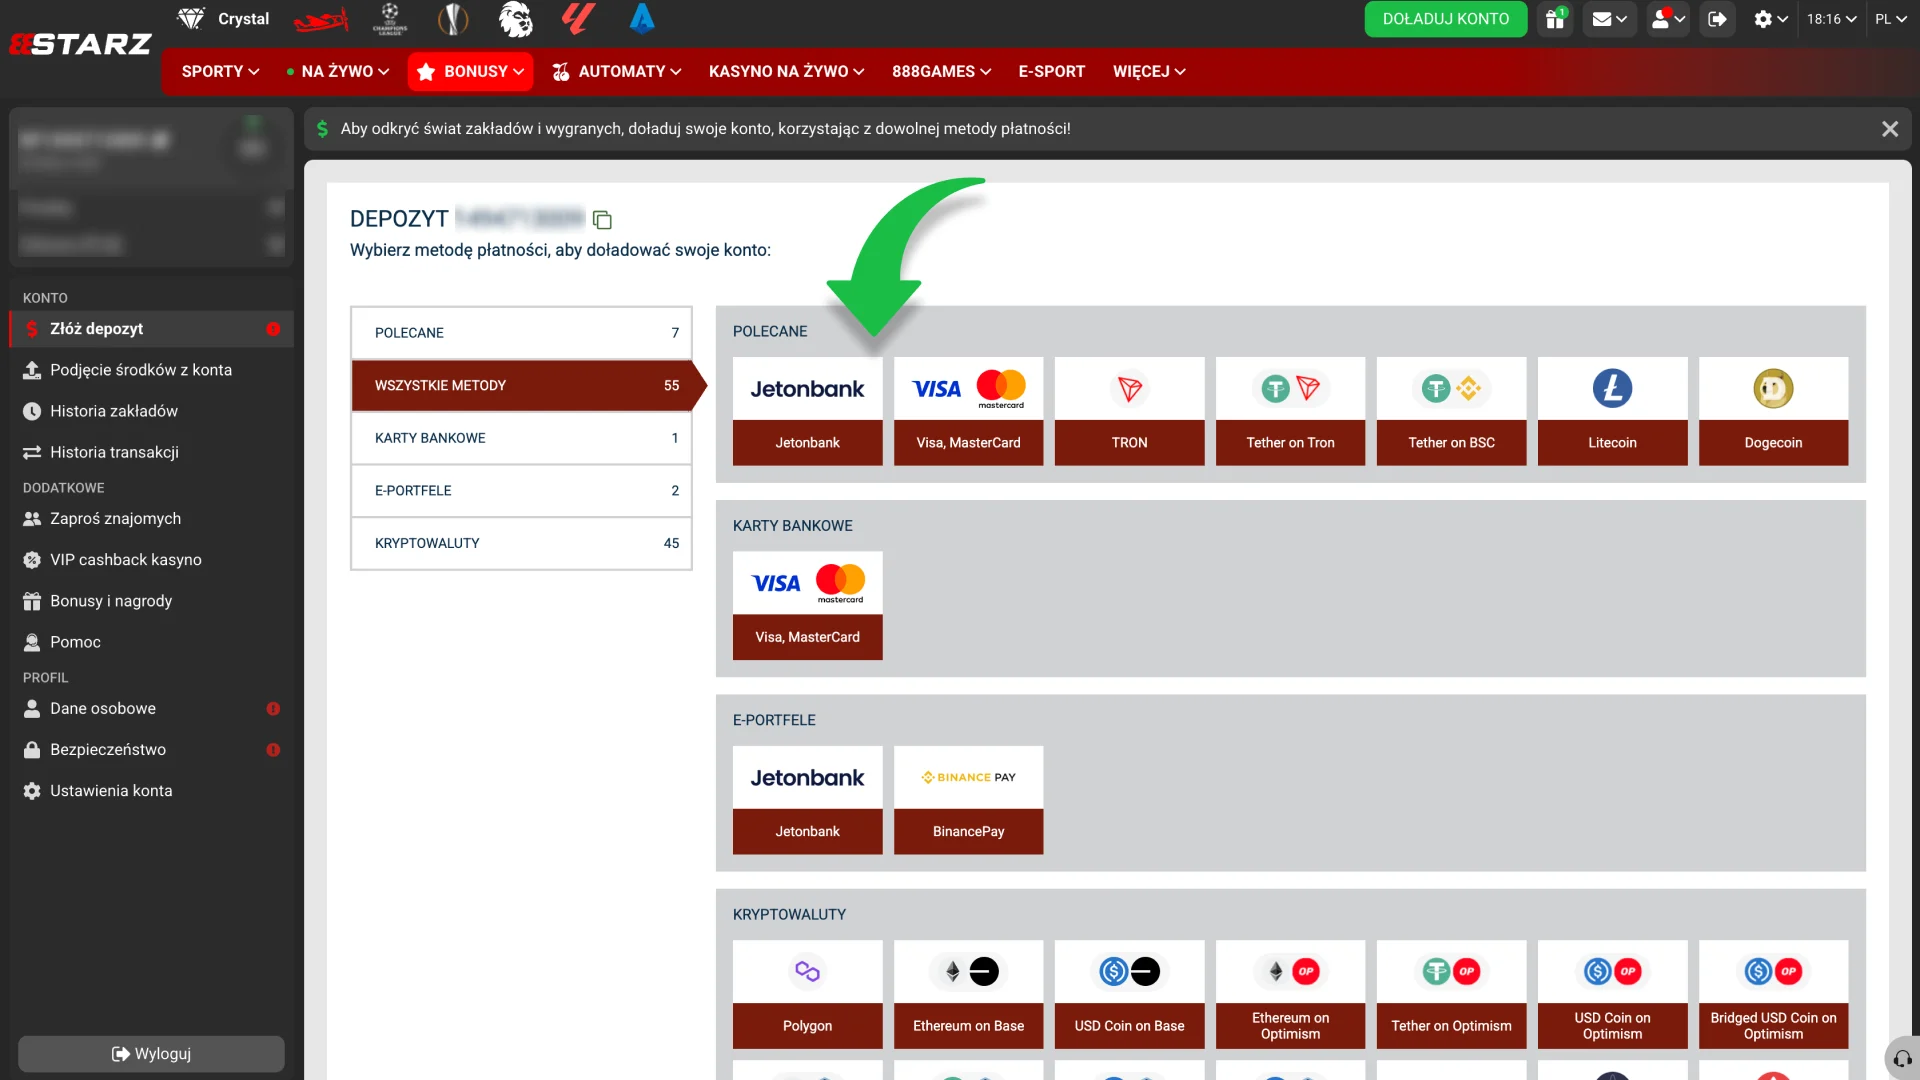1920x1080 pixels.
Task: Choose the Dogecoin payment method
Action: tap(1773, 411)
